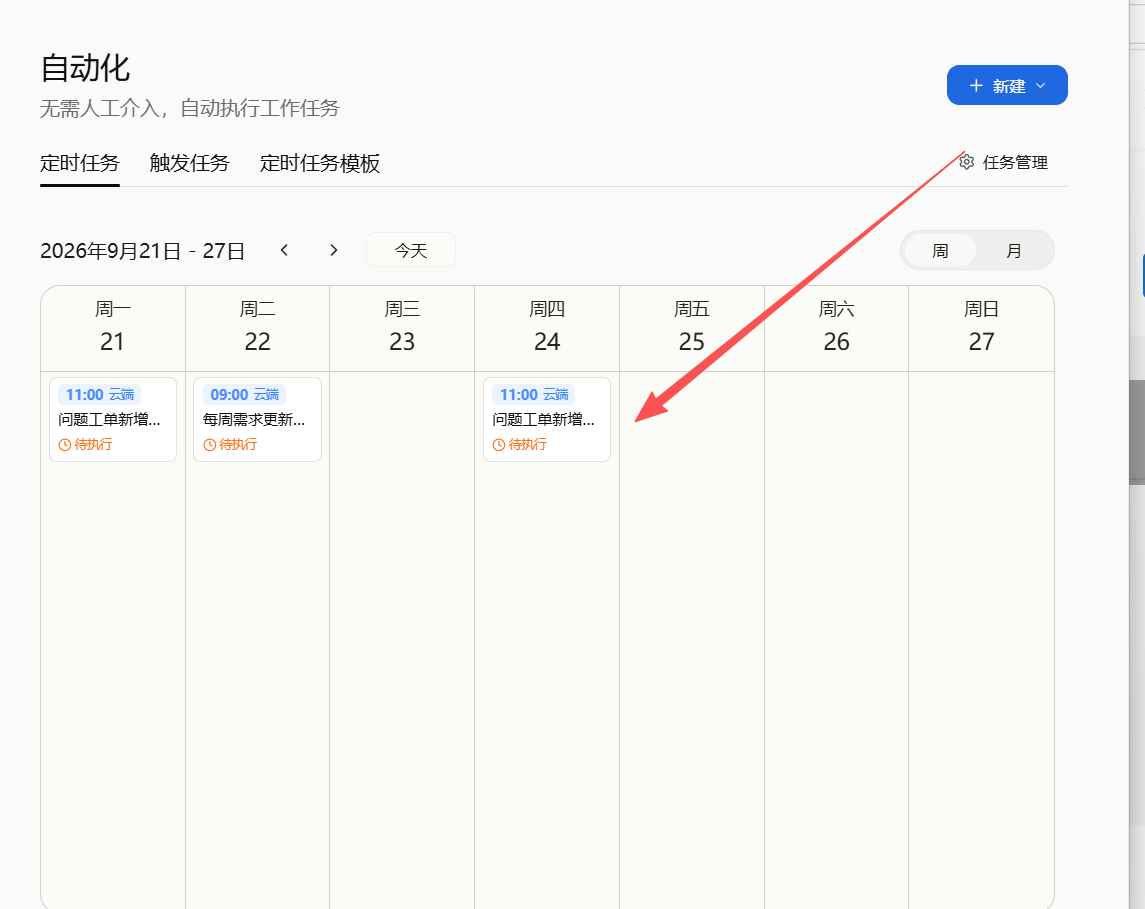1145x909 pixels.
Task: Click the plus icon in 新建 button
Action: [x=976, y=85]
